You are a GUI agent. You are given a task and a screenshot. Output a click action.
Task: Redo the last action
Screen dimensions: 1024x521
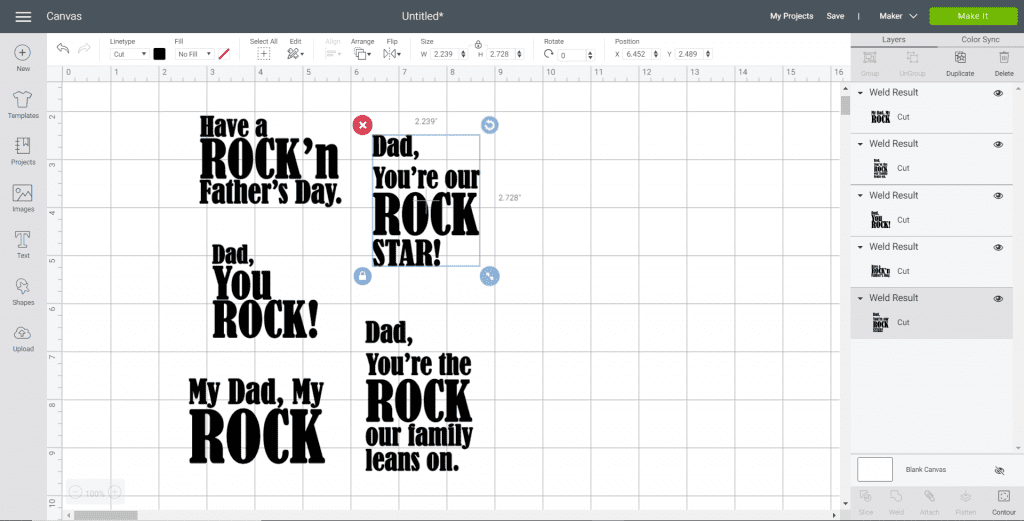(x=84, y=49)
